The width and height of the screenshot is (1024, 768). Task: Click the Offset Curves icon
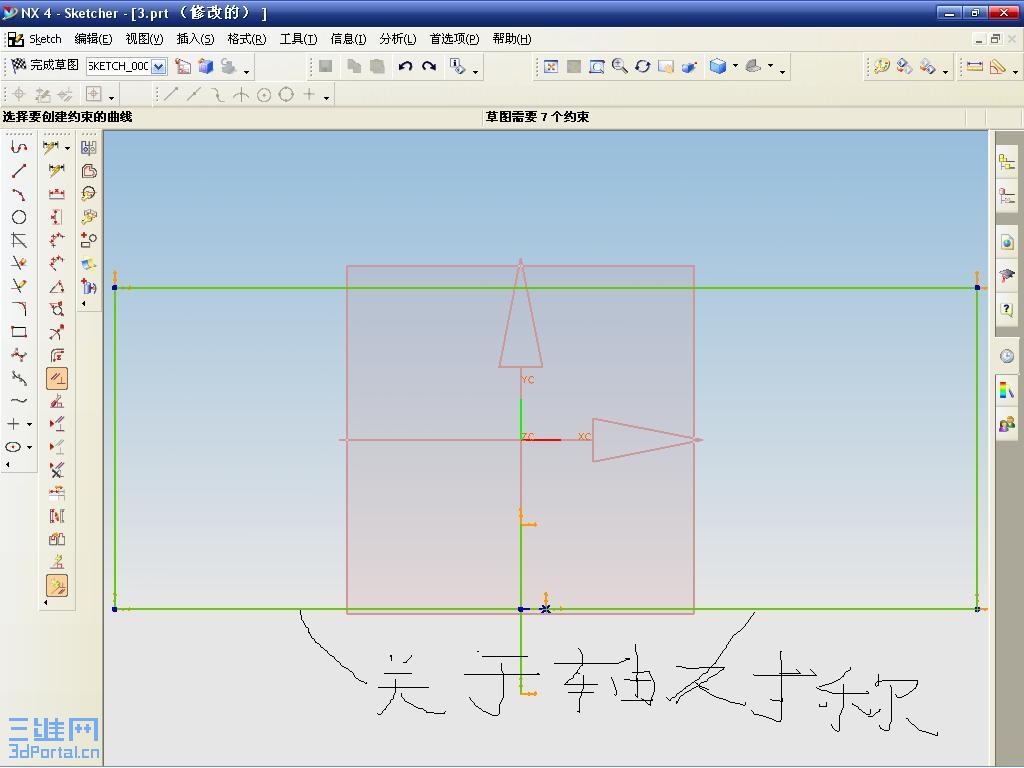[89, 171]
